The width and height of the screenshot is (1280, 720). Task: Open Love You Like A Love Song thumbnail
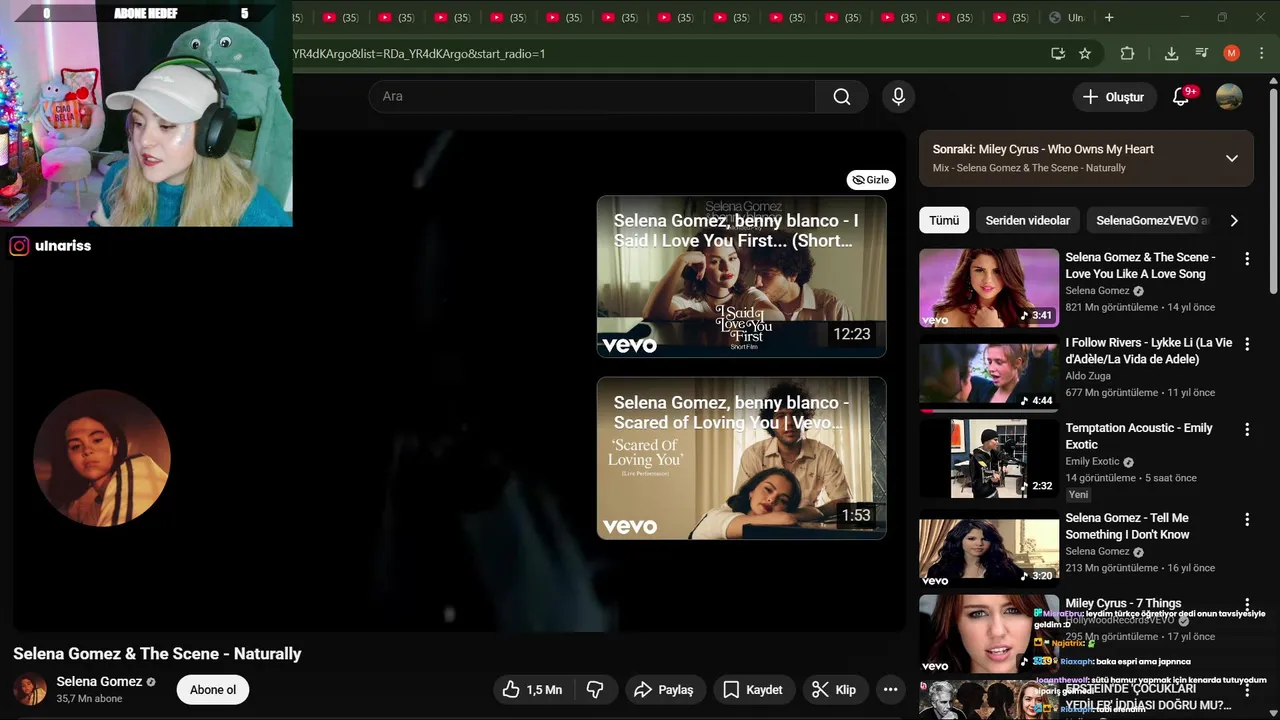point(989,288)
